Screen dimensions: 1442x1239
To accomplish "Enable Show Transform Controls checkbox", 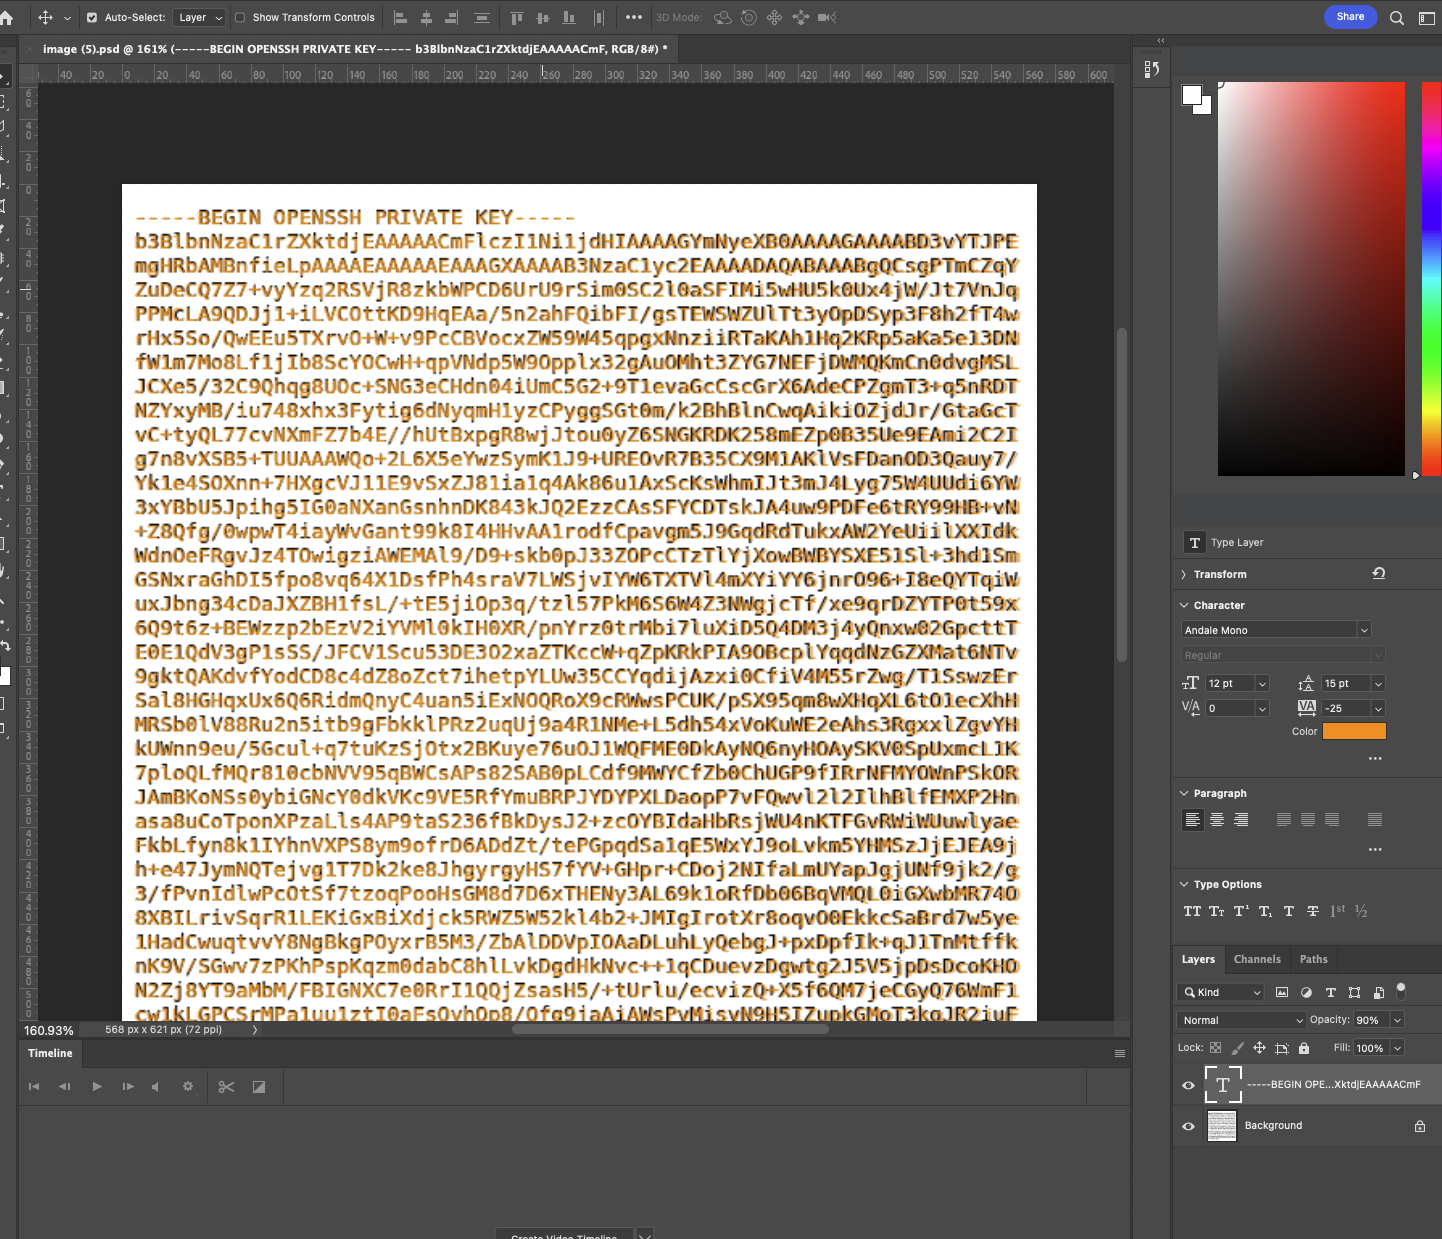I will pos(240,18).
